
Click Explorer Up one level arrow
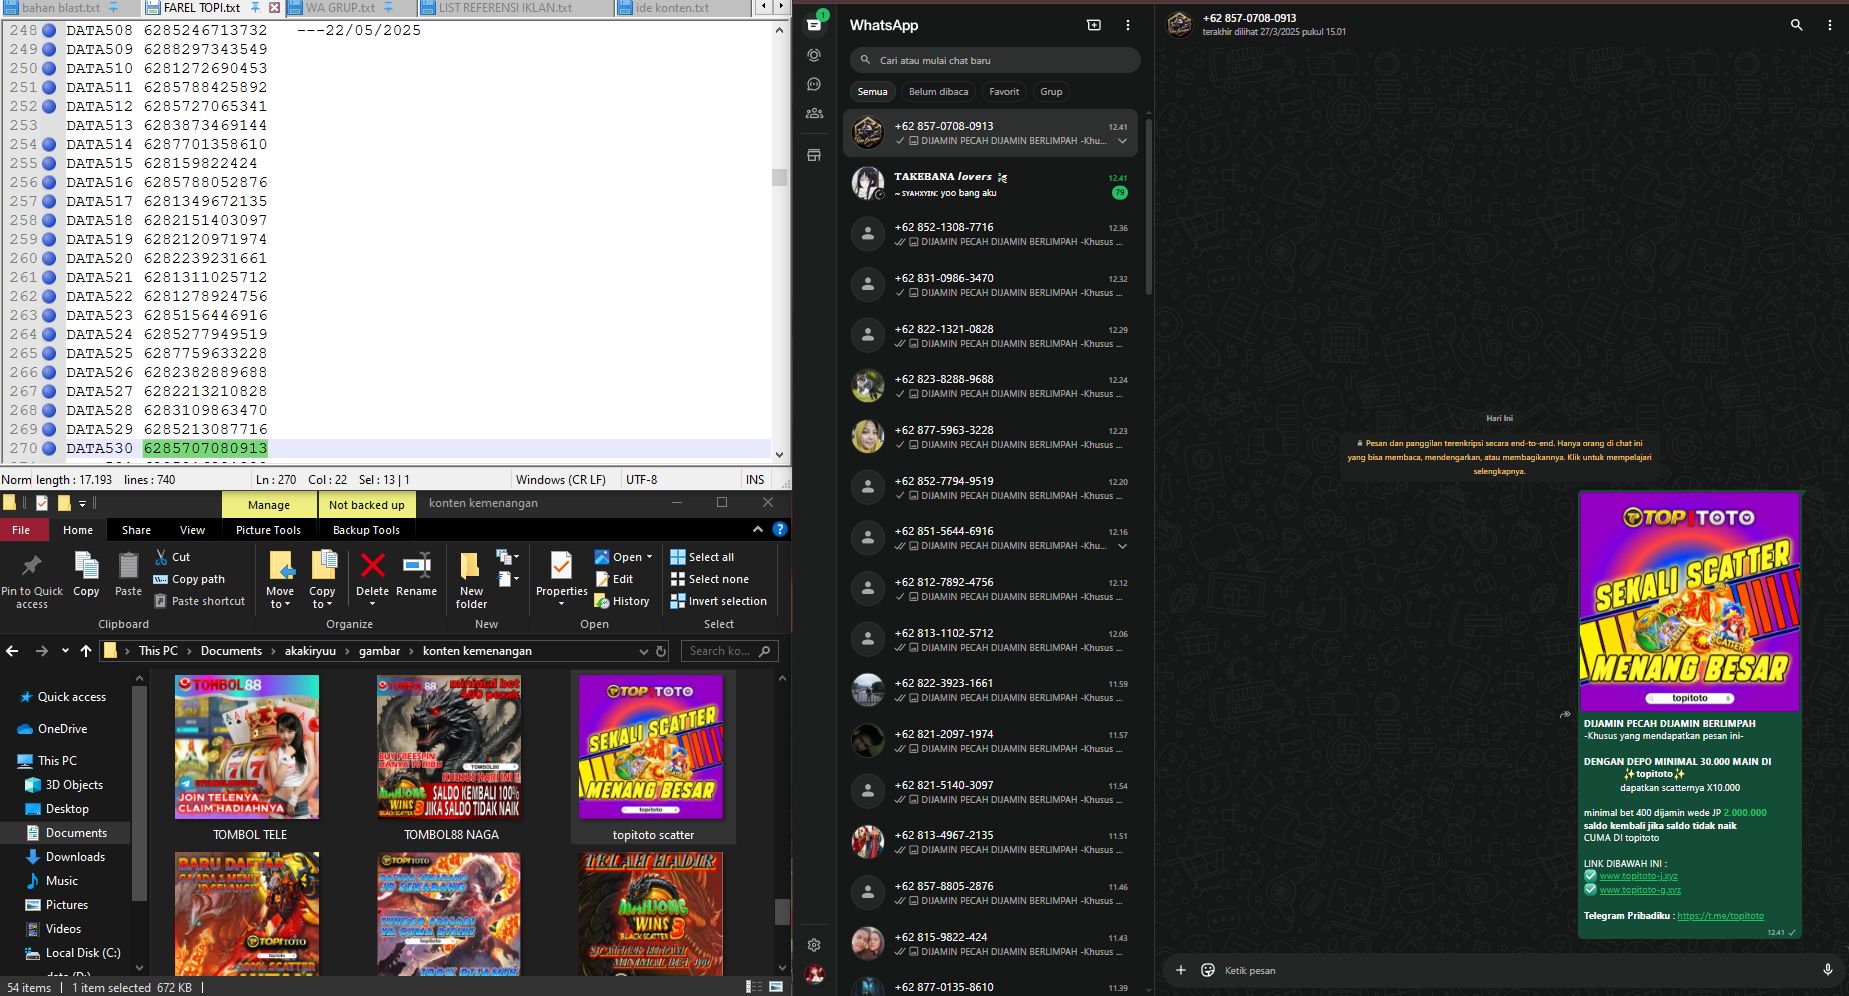(86, 651)
